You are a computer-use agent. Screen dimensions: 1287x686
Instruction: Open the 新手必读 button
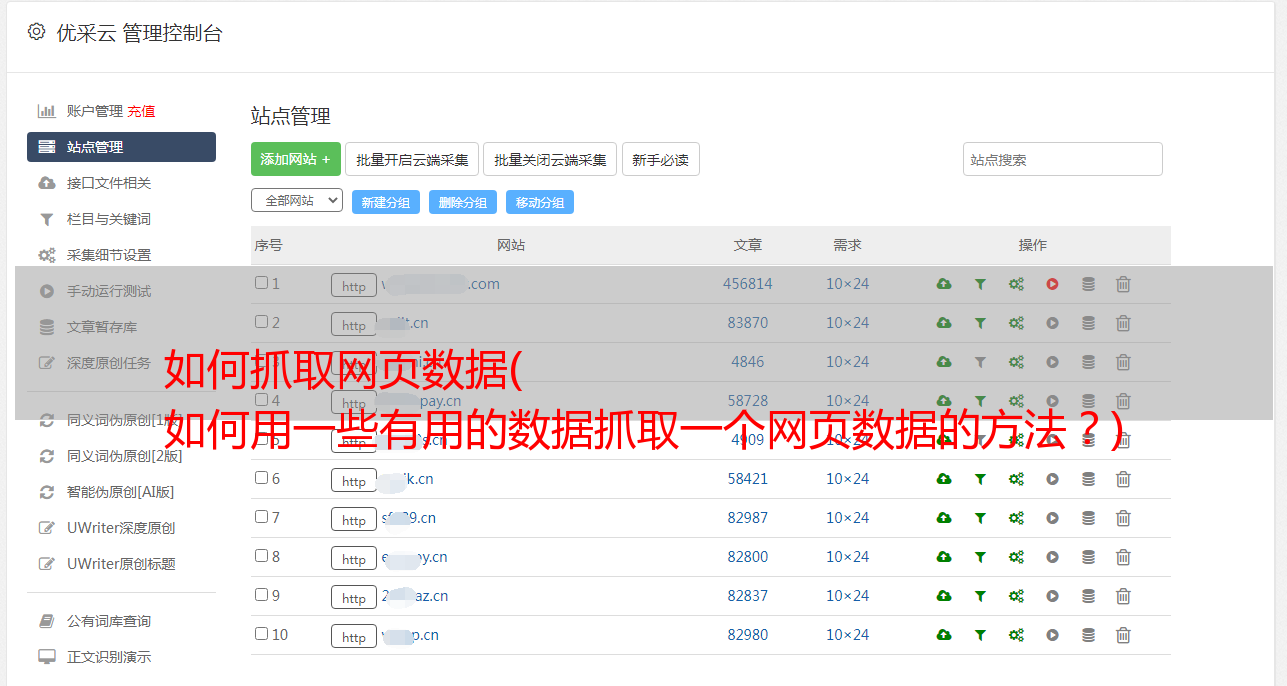pos(661,159)
